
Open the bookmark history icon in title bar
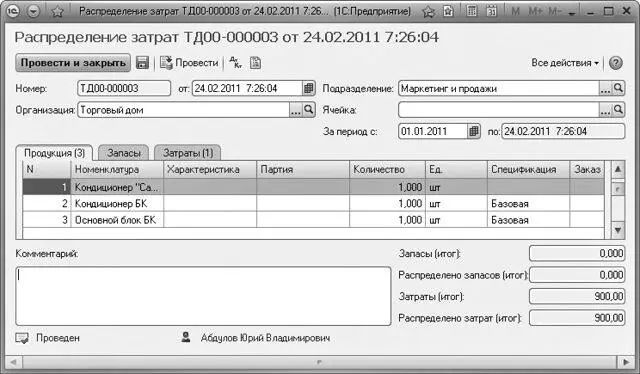click(448, 11)
